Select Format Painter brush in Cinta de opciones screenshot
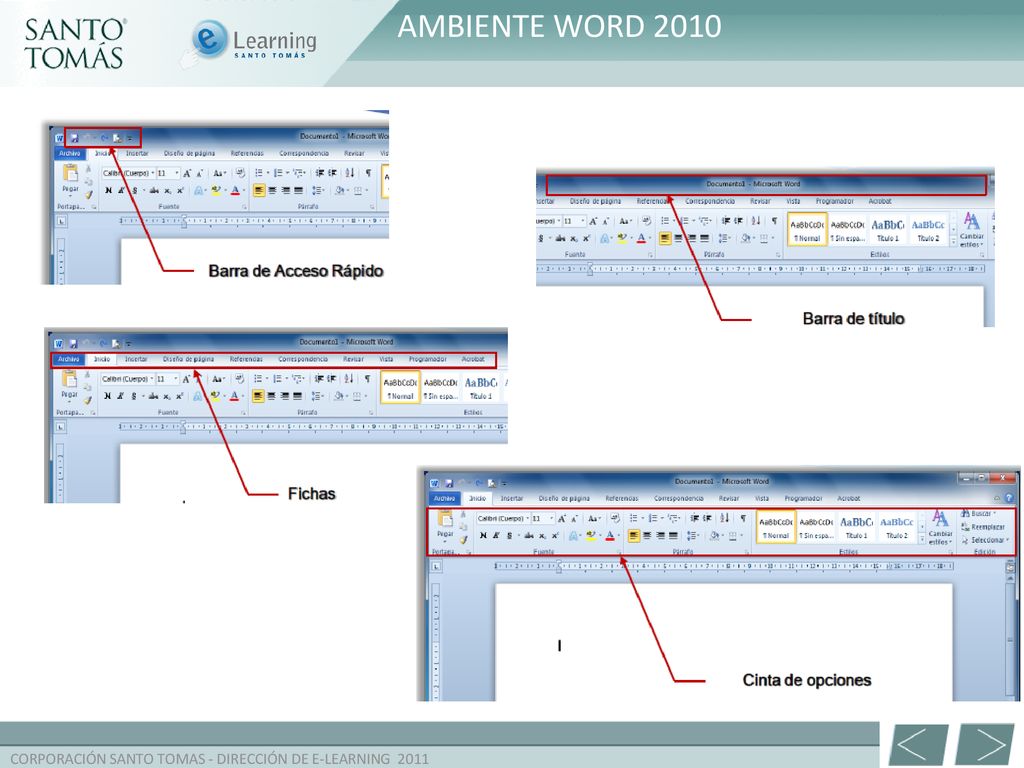Screen dimensions: 1024x768 [464, 539]
